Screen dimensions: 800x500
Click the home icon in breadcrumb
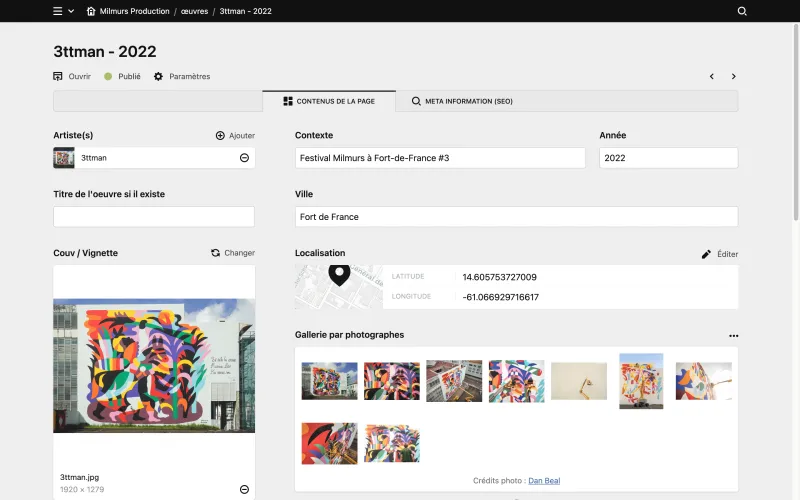pos(91,11)
